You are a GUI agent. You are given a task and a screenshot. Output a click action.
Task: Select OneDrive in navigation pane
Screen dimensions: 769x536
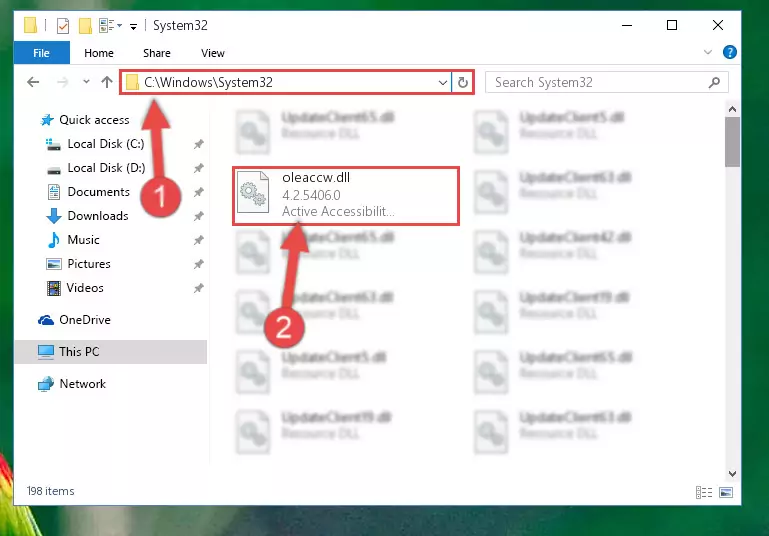[x=85, y=320]
